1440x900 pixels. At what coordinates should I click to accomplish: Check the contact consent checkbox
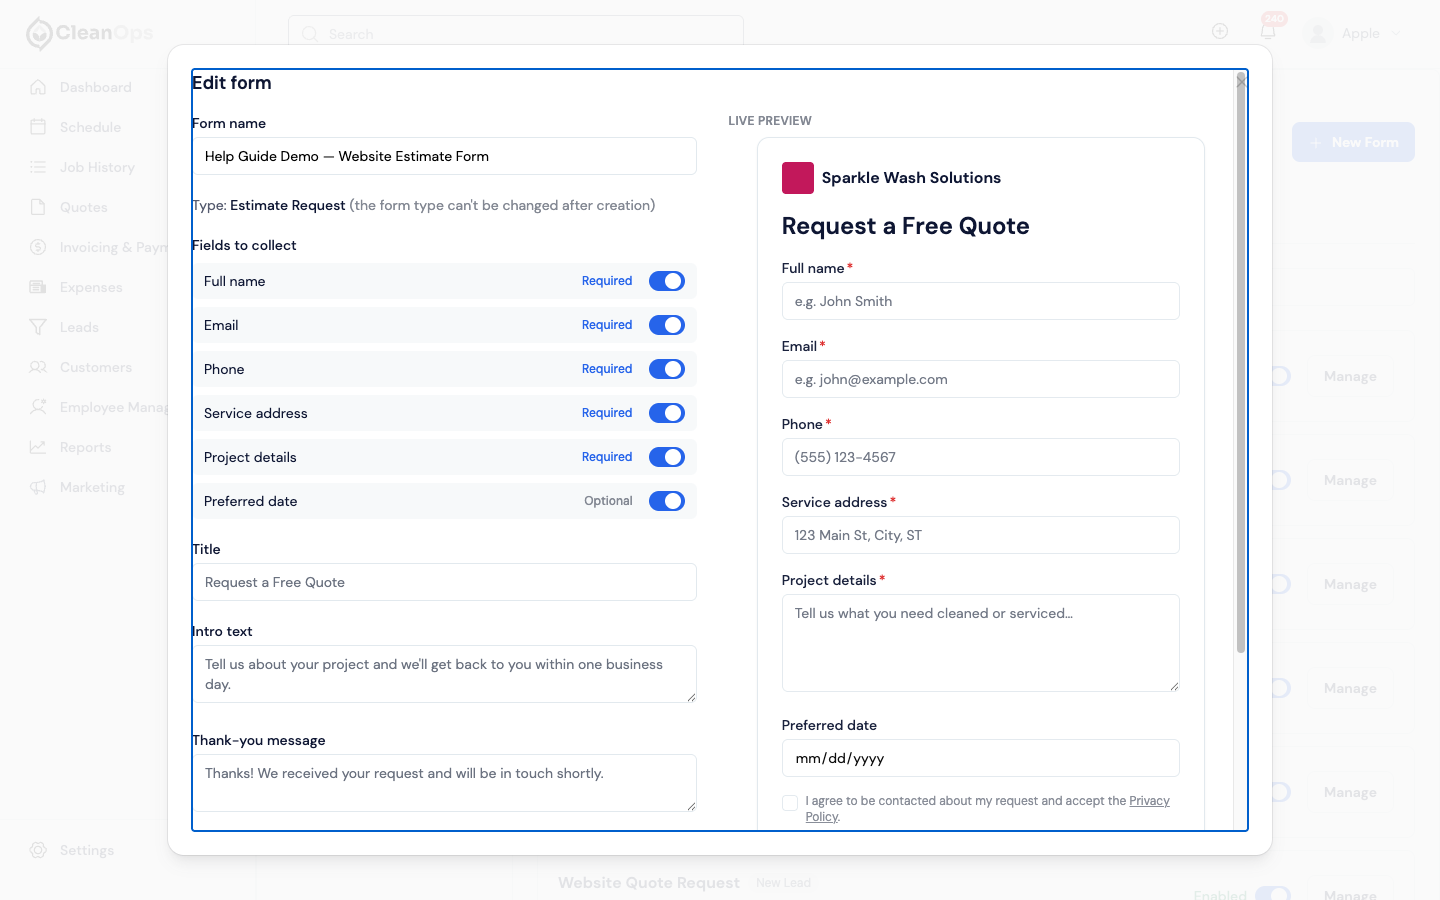click(790, 803)
